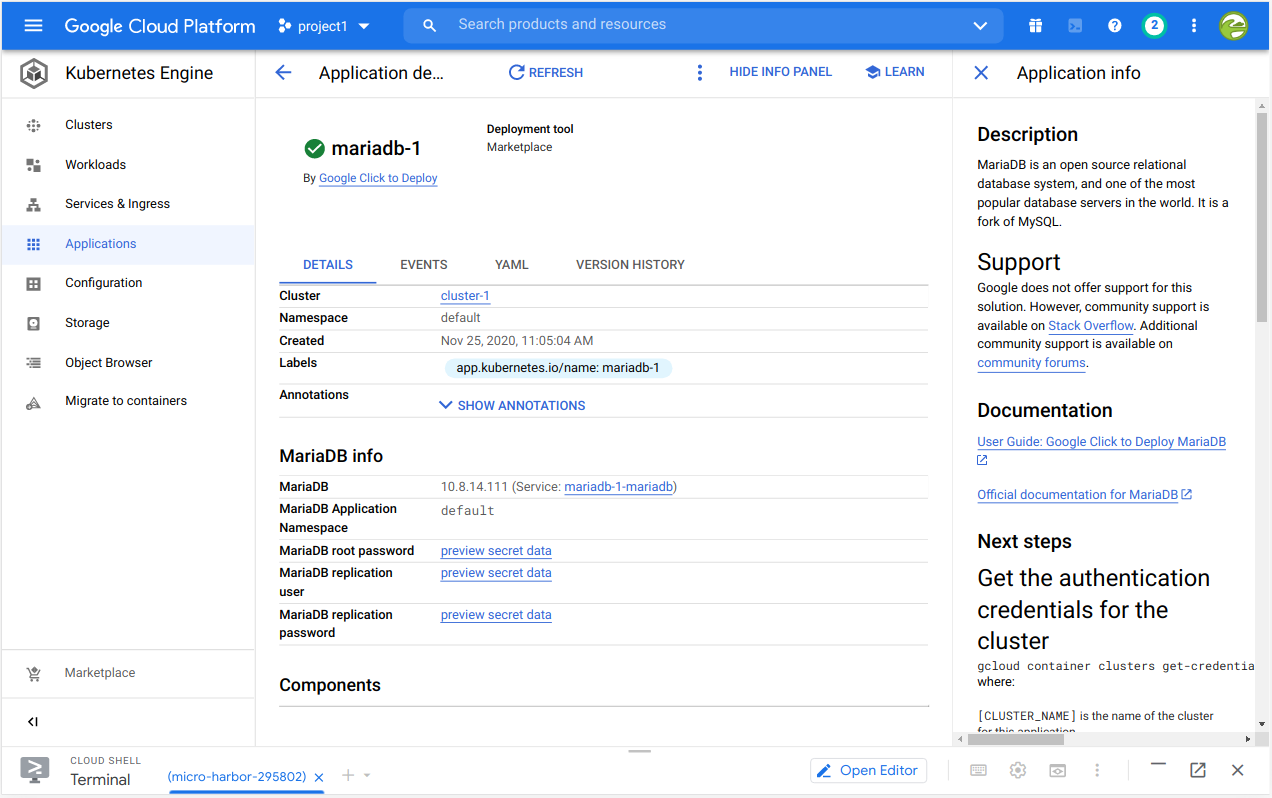Click the Cloud Shell panel drag handle
Viewport: 1272px width, 798px height.
tap(640, 751)
